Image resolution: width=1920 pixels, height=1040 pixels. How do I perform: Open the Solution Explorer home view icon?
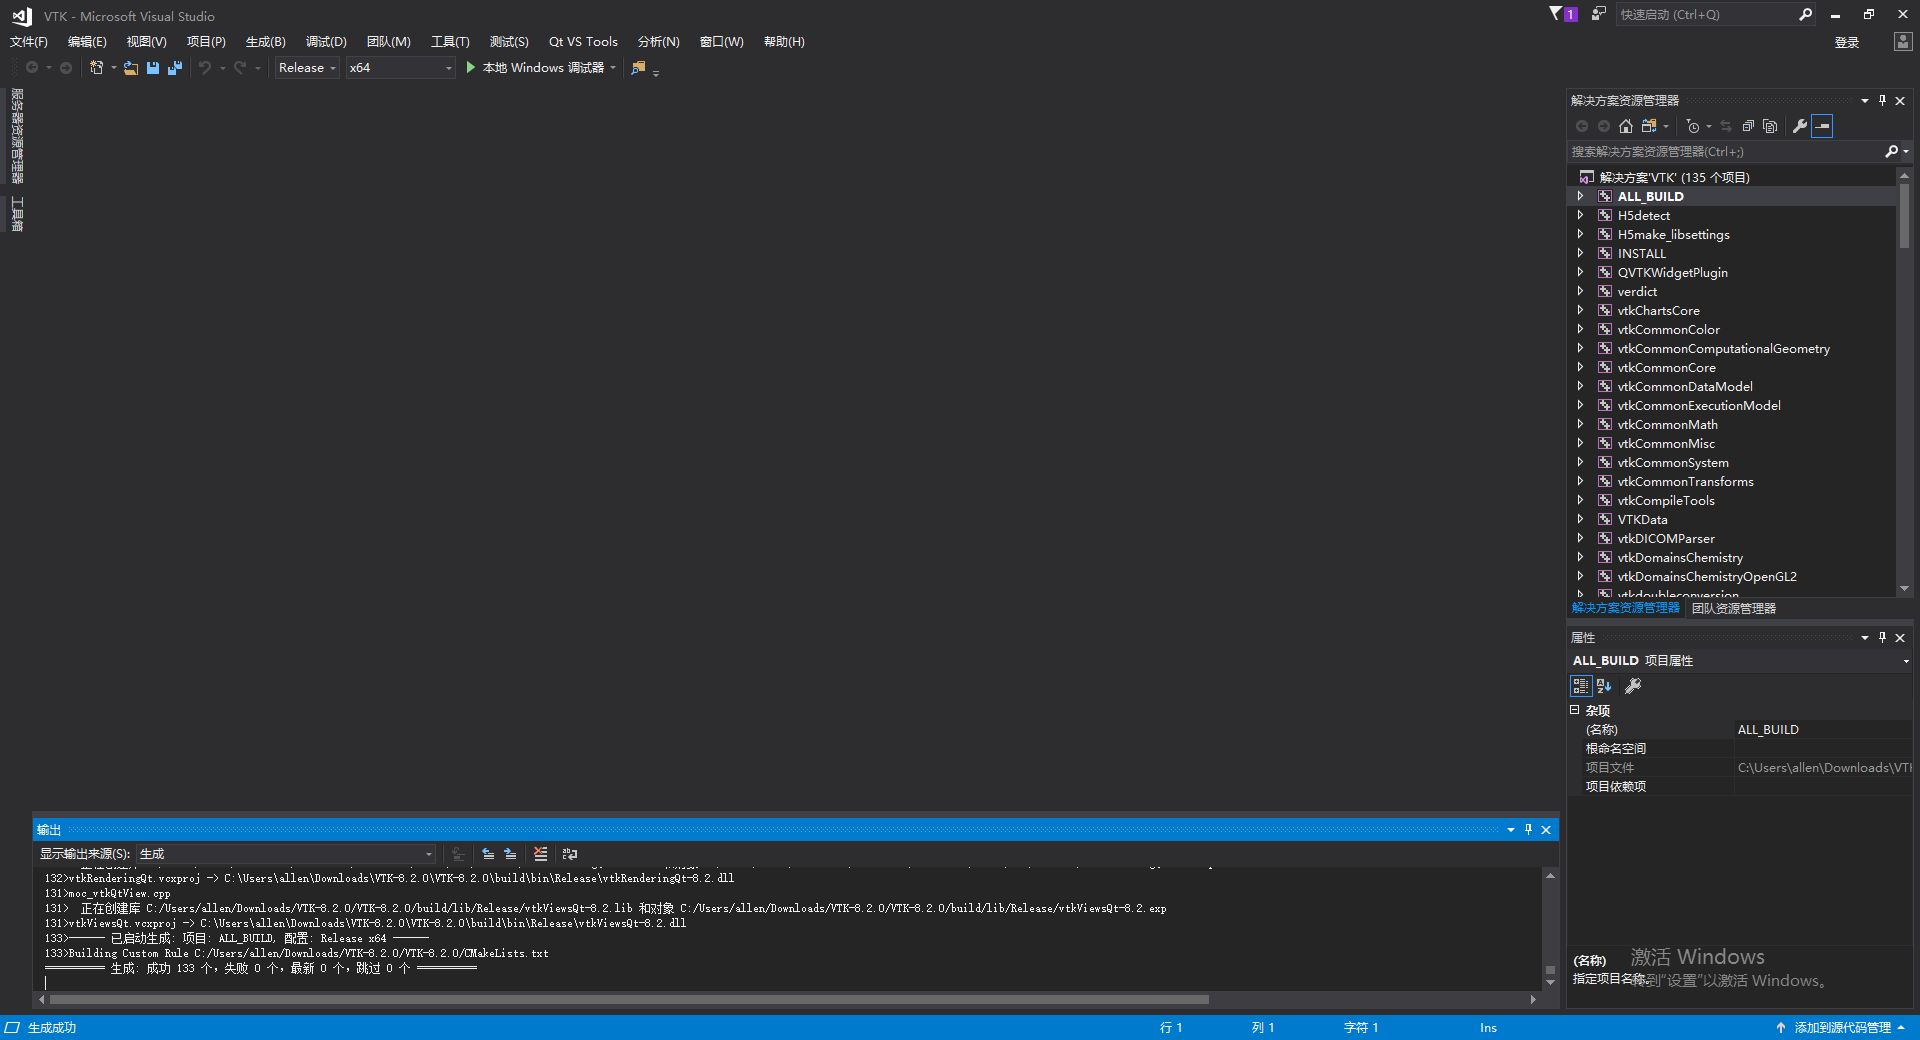(1625, 126)
